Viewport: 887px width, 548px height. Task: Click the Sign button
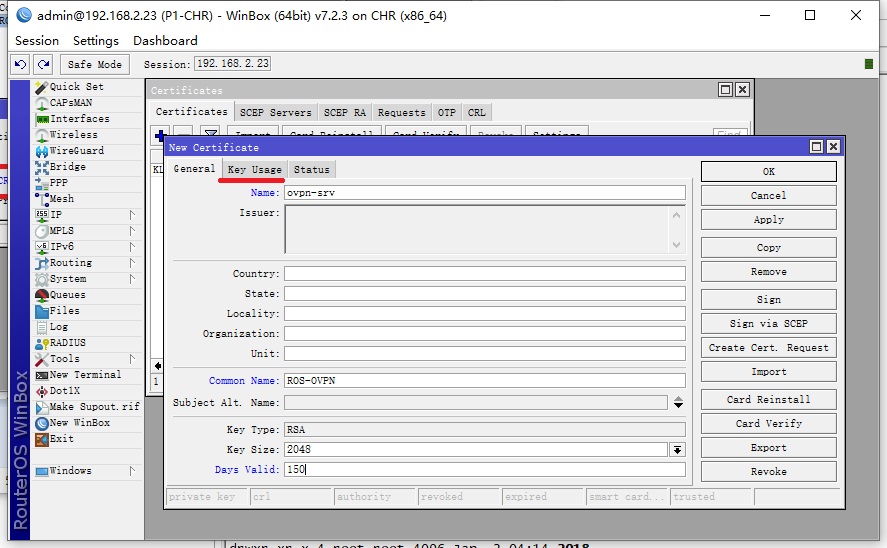(x=768, y=300)
